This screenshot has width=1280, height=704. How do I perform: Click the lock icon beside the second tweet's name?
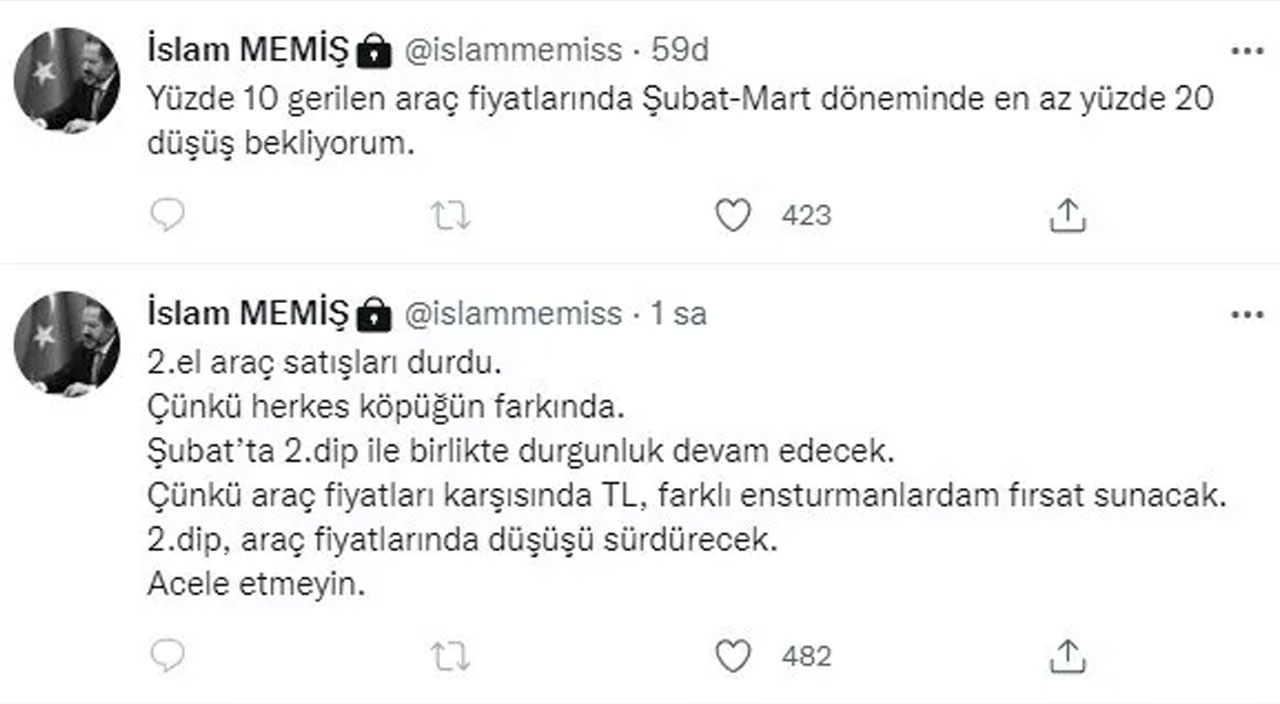pos(375,313)
